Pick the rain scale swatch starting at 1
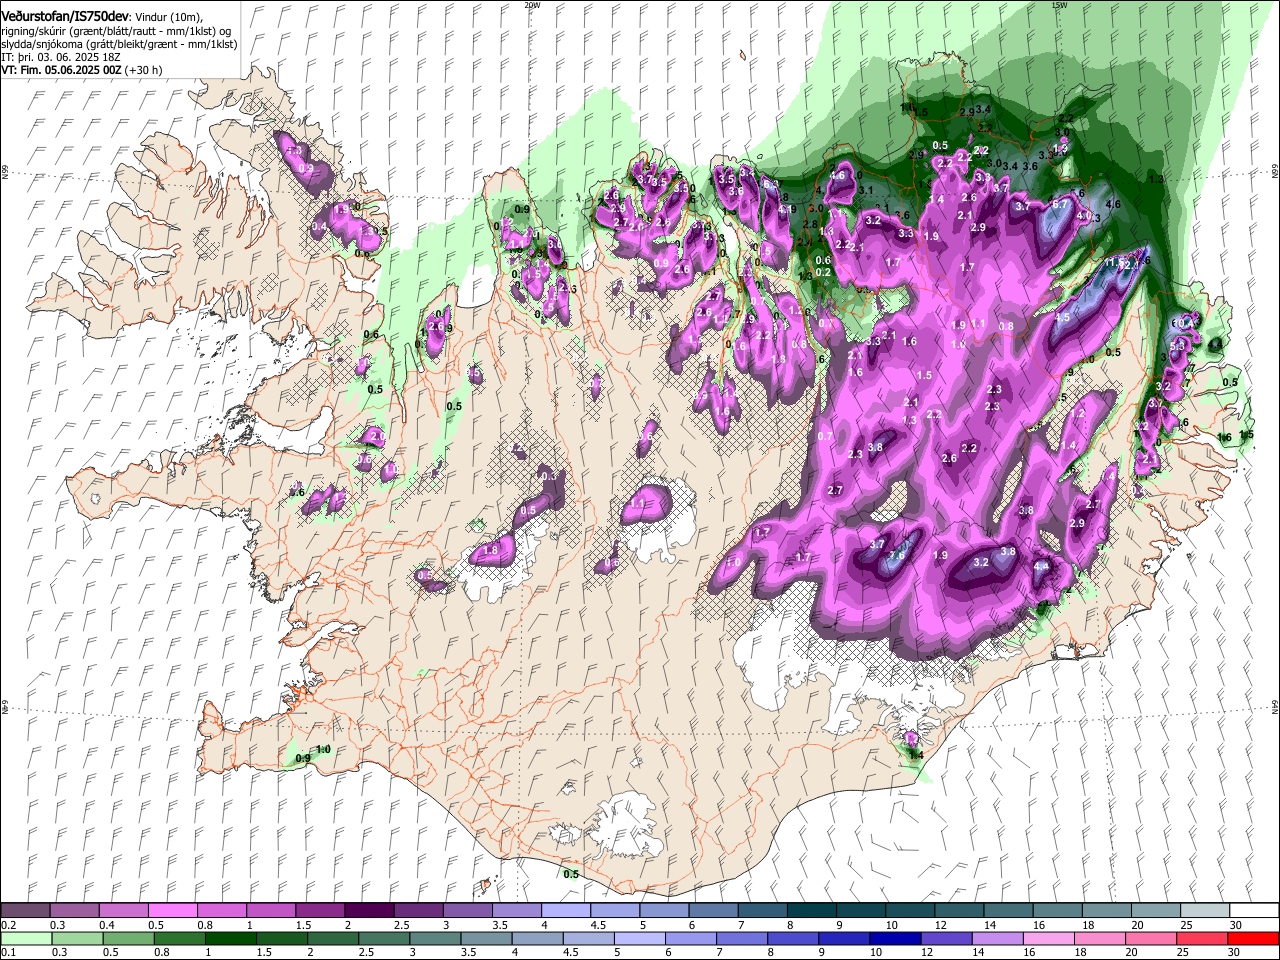The width and height of the screenshot is (1280, 960). (230, 938)
